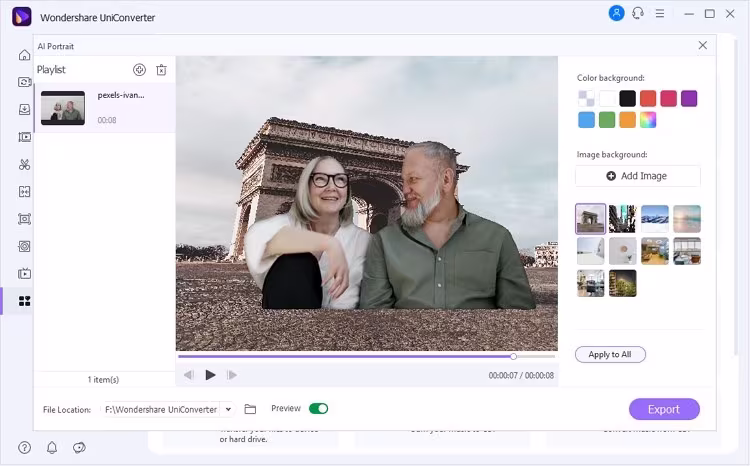This screenshot has width=750, height=466.
Task: Click the Add Image button
Action: (x=638, y=176)
